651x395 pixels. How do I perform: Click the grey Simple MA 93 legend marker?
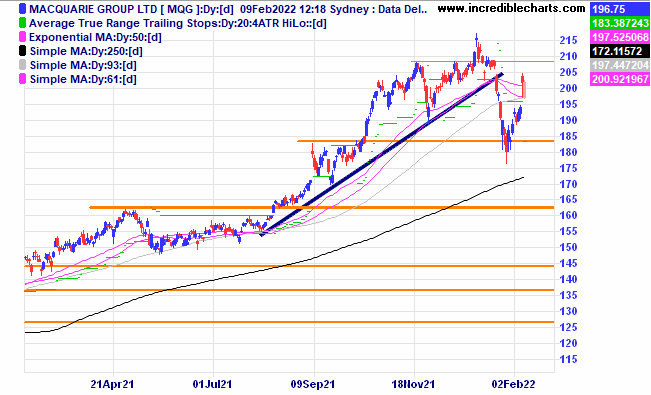pos(22,65)
